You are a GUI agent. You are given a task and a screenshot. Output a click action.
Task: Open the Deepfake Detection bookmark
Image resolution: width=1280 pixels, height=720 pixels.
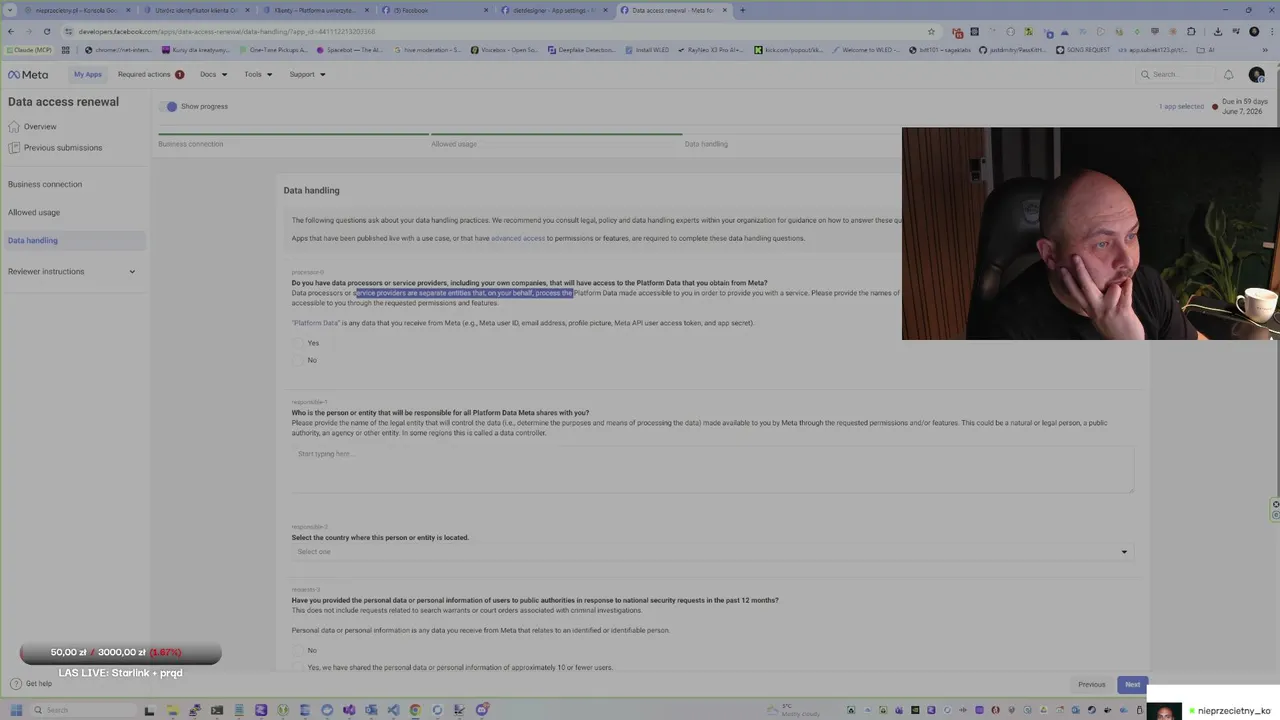[581, 50]
